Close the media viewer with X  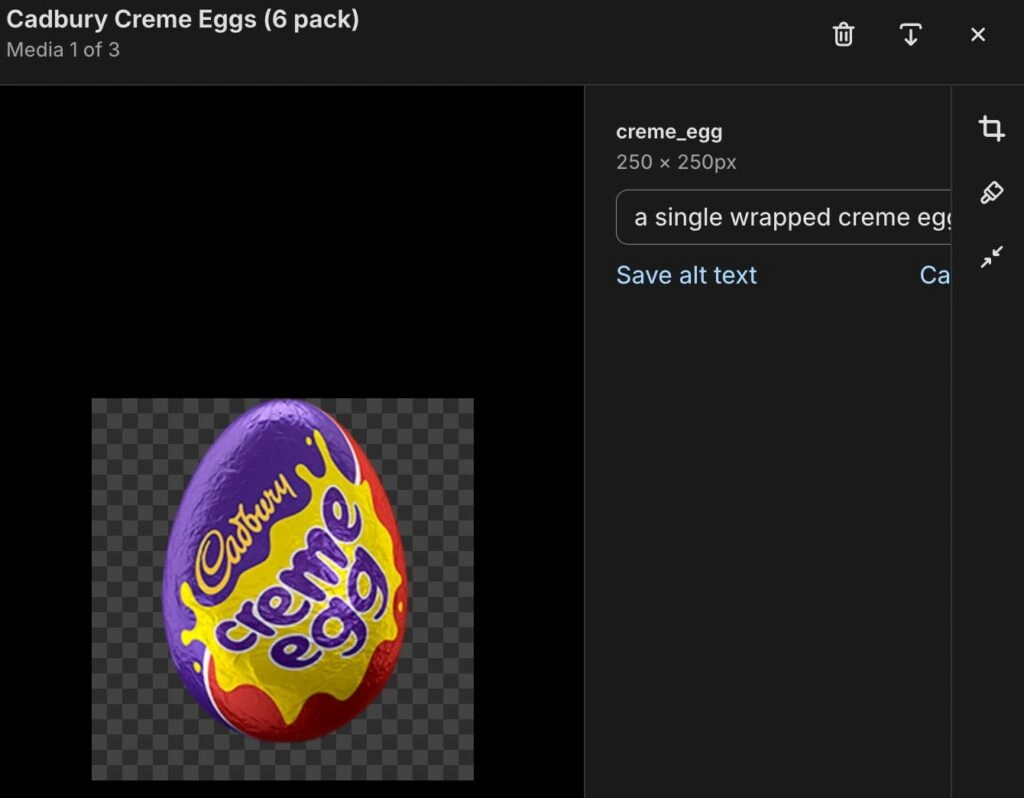978,35
